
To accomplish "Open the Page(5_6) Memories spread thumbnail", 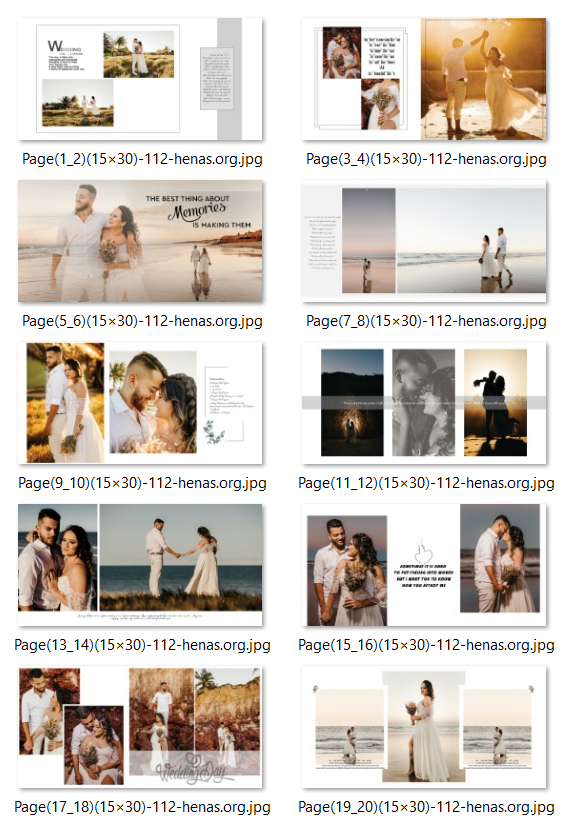I will click(x=140, y=241).
